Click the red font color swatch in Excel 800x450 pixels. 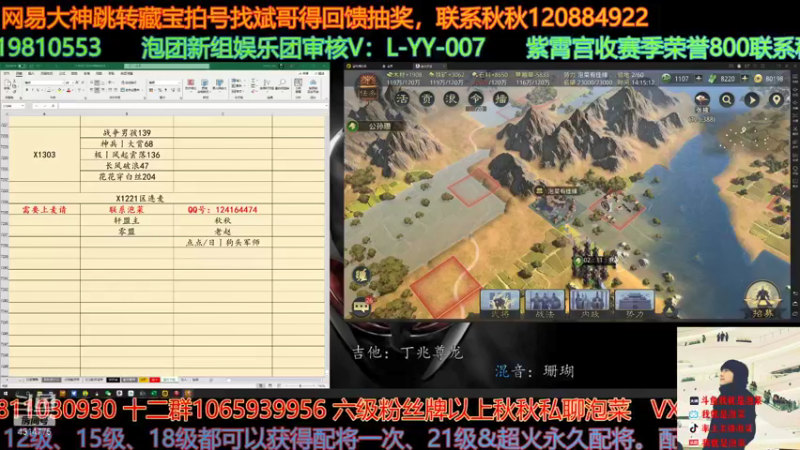coord(68,90)
